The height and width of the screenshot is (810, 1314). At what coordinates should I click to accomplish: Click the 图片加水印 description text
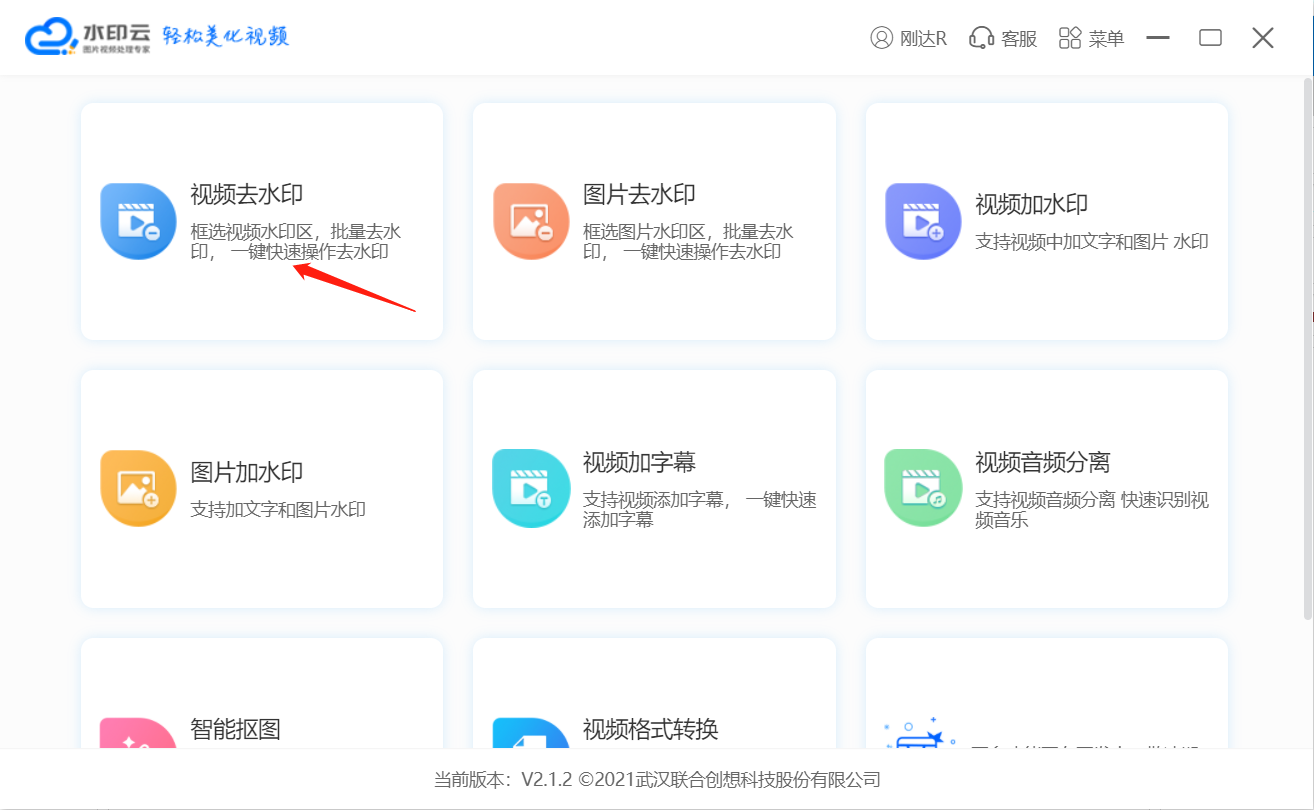[x=278, y=510]
